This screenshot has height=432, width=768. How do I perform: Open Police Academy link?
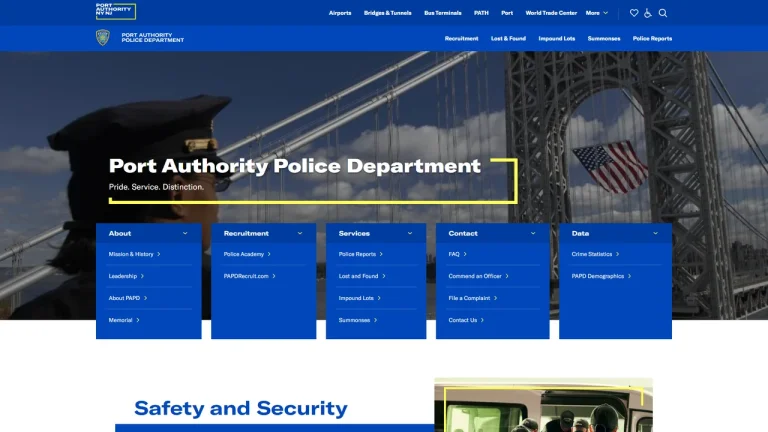pyautogui.click(x=247, y=254)
